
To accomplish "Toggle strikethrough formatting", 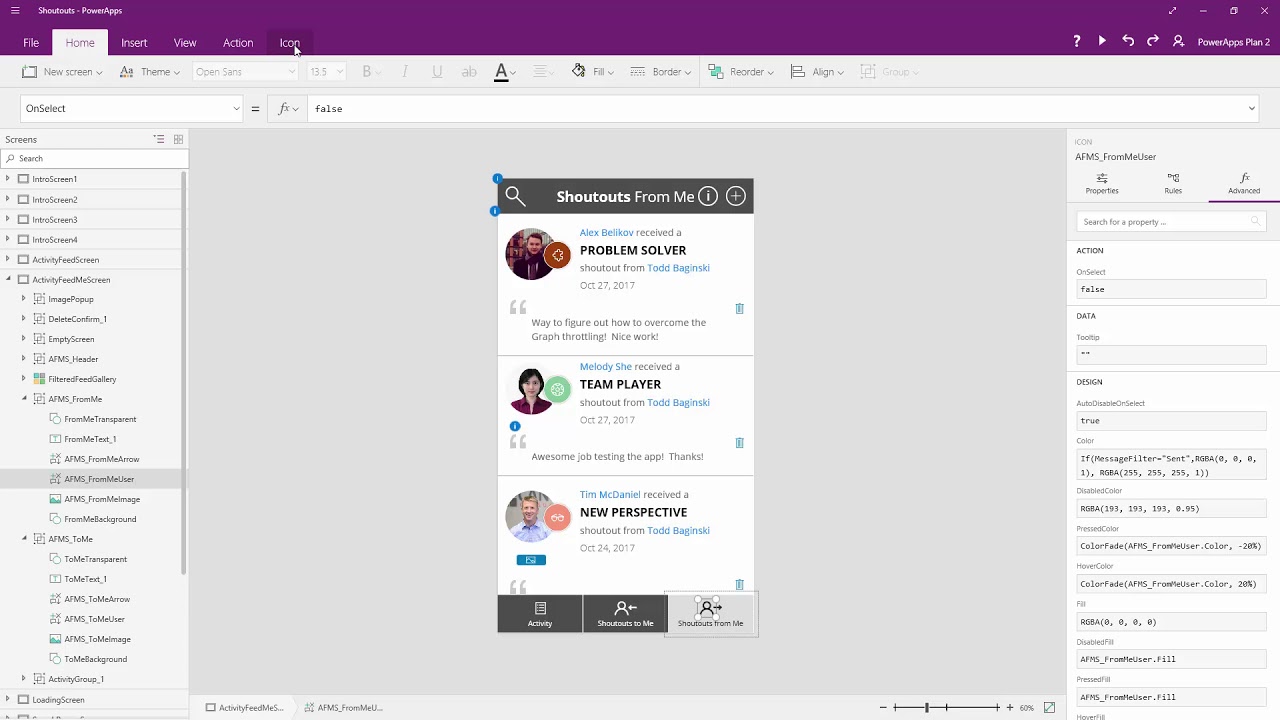I will click(469, 72).
